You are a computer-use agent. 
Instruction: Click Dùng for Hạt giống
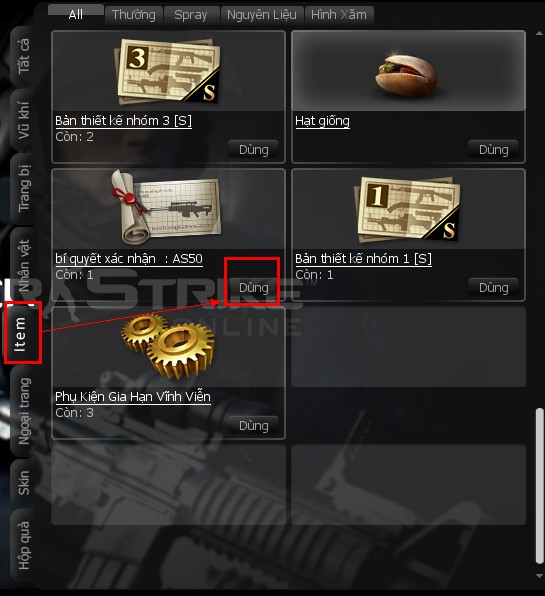click(x=493, y=149)
